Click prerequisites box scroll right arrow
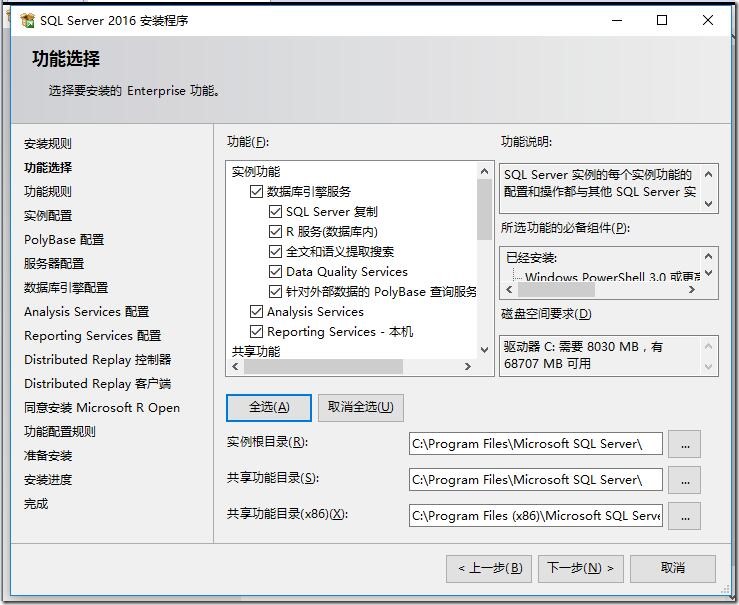Viewport: 739px width, 605px height. click(x=692, y=290)
